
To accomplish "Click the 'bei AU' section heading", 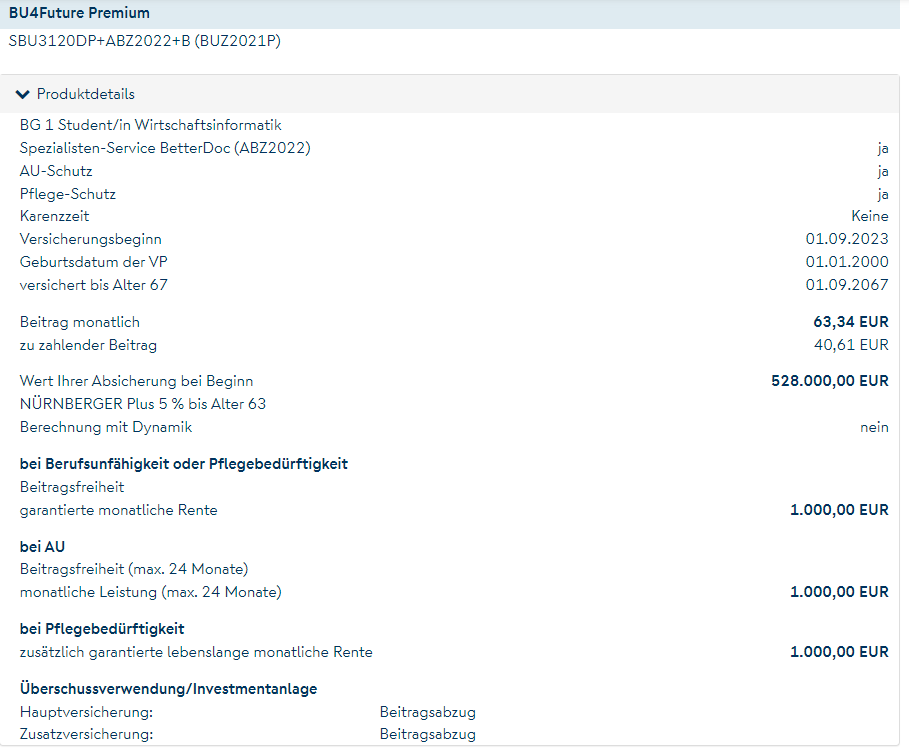I will (x=42, y=547).
